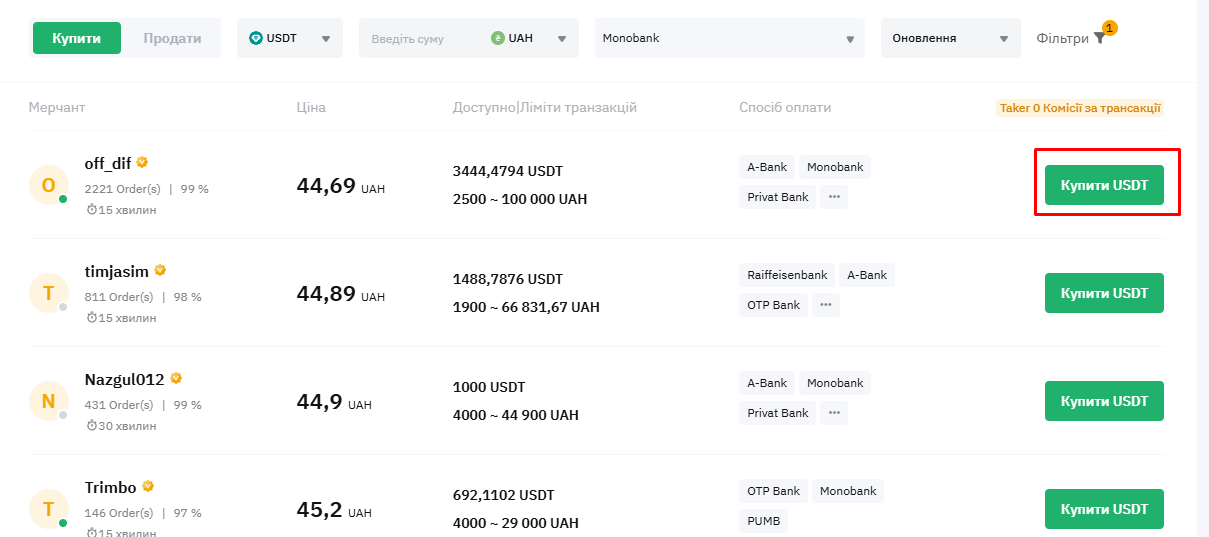Click timjasim verified merchant badge
The image size is (1209, 537).
(x=160, y=270)
